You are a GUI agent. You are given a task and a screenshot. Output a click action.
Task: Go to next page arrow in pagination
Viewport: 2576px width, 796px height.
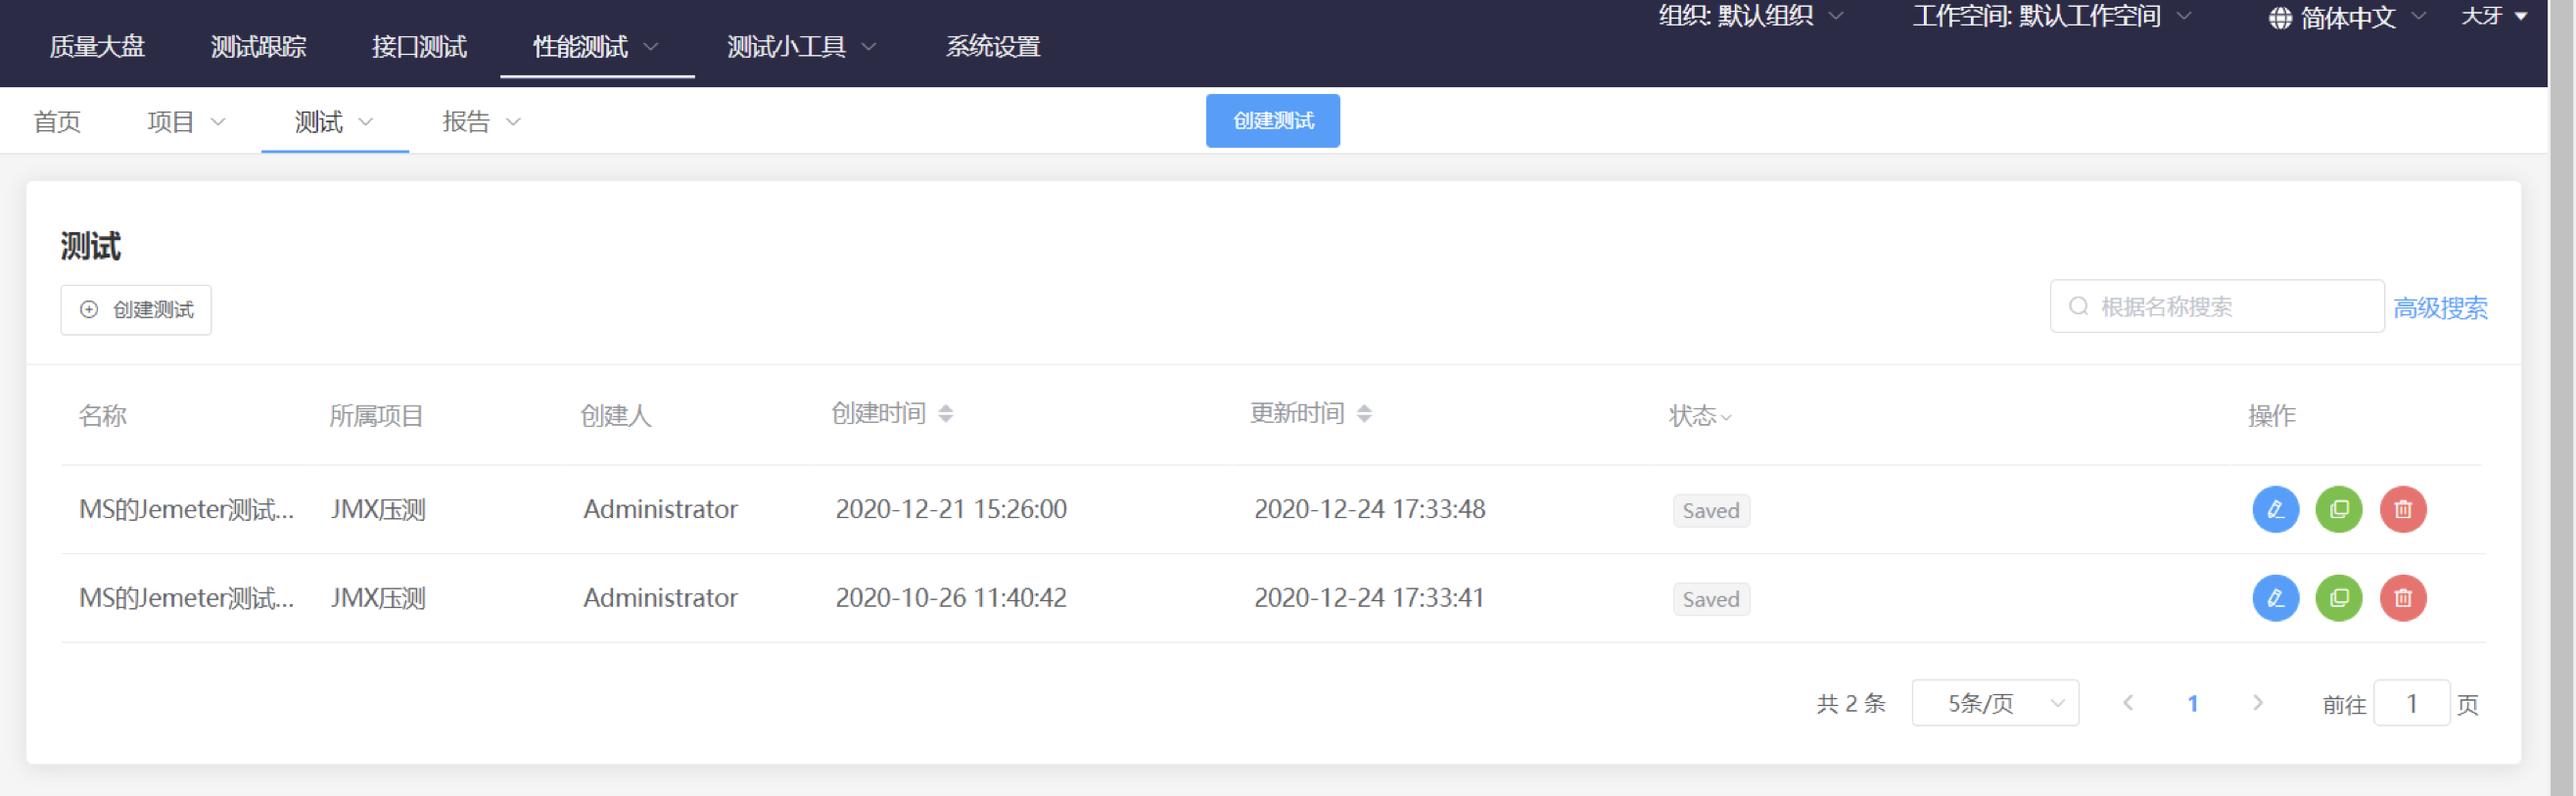click(2257, 703)
